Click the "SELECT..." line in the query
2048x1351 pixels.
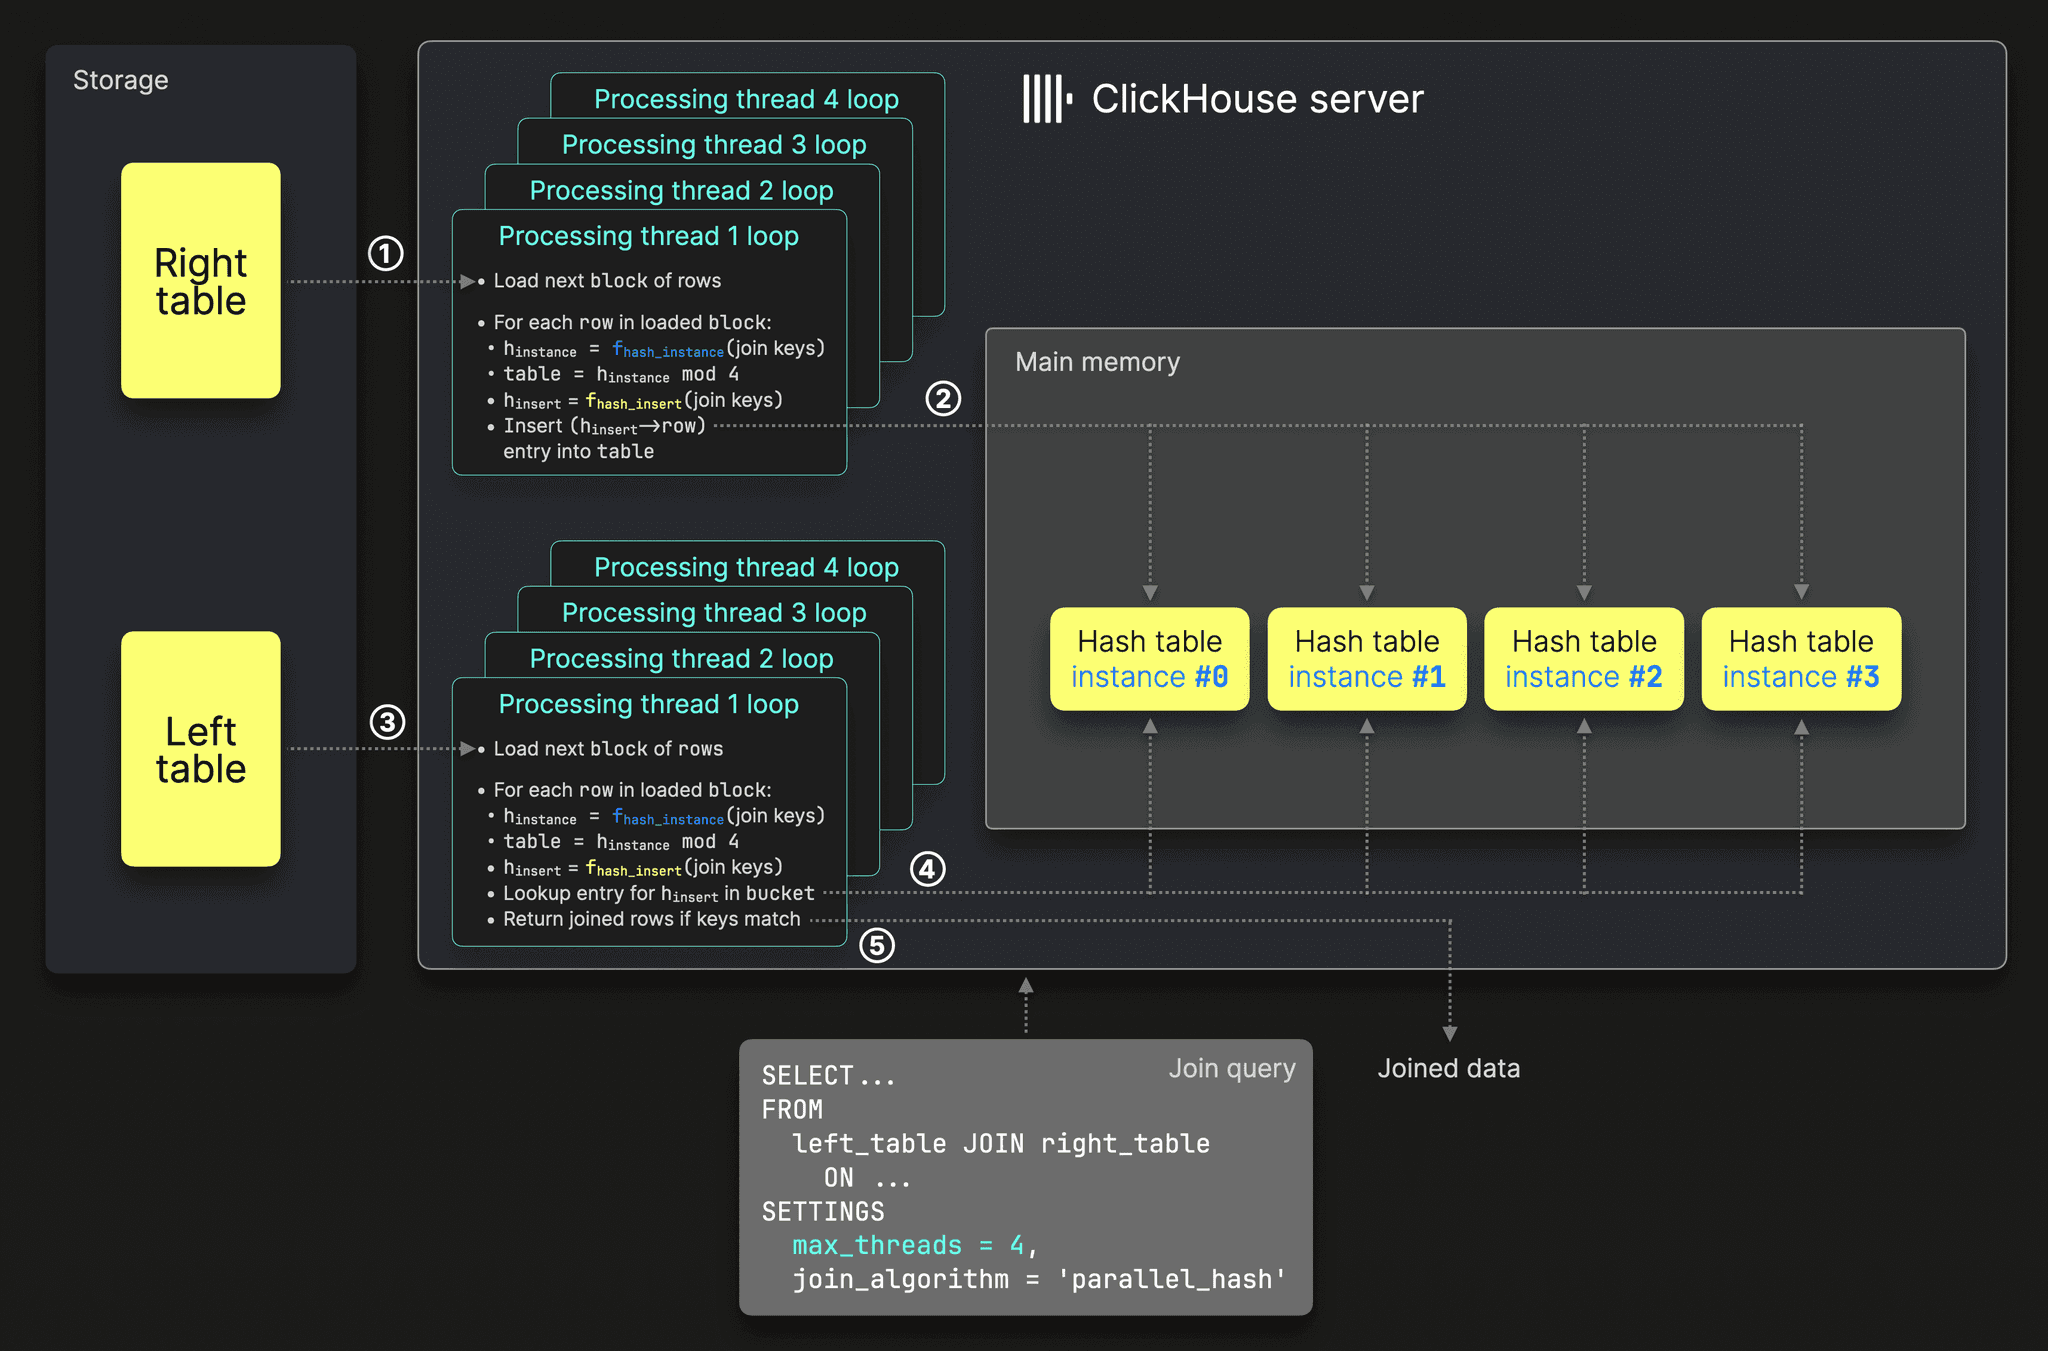coord(828,1076)
